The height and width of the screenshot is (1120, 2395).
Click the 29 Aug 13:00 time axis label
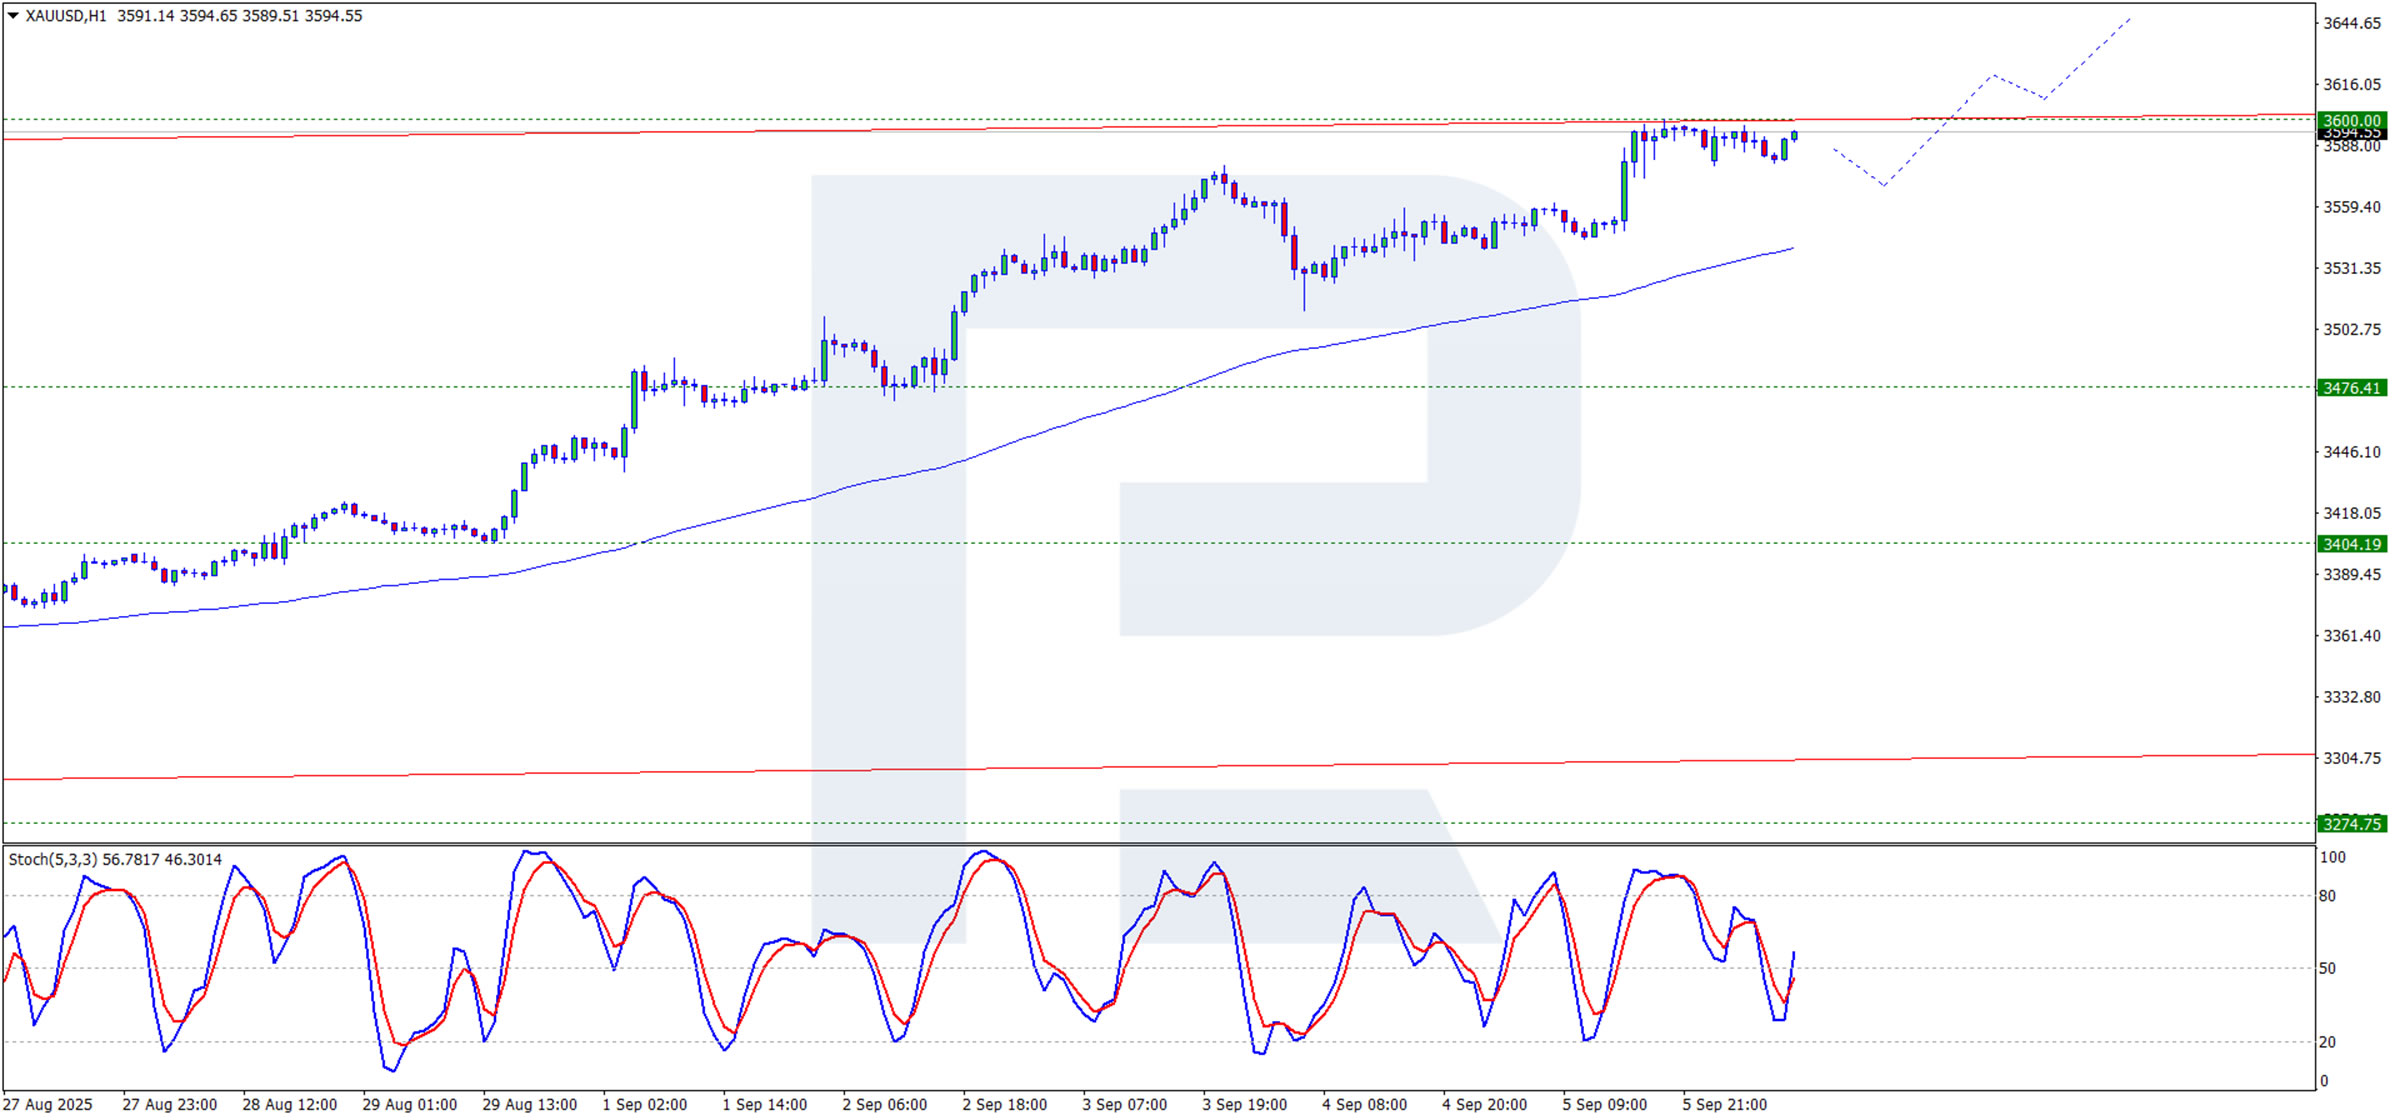(x=529, y=1104)
